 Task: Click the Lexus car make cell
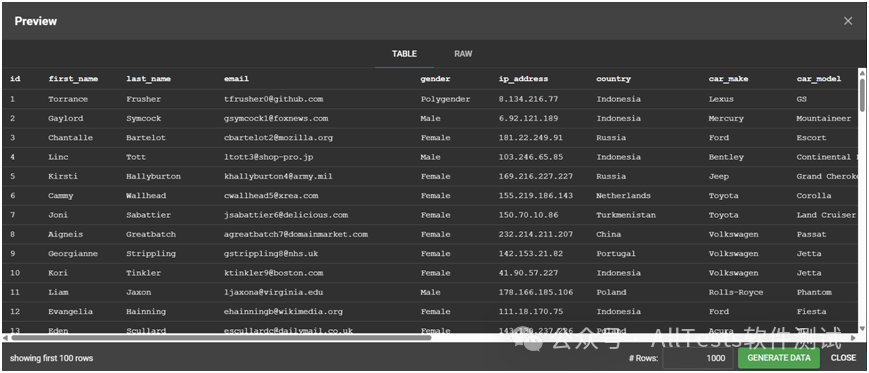pos(721,99)
